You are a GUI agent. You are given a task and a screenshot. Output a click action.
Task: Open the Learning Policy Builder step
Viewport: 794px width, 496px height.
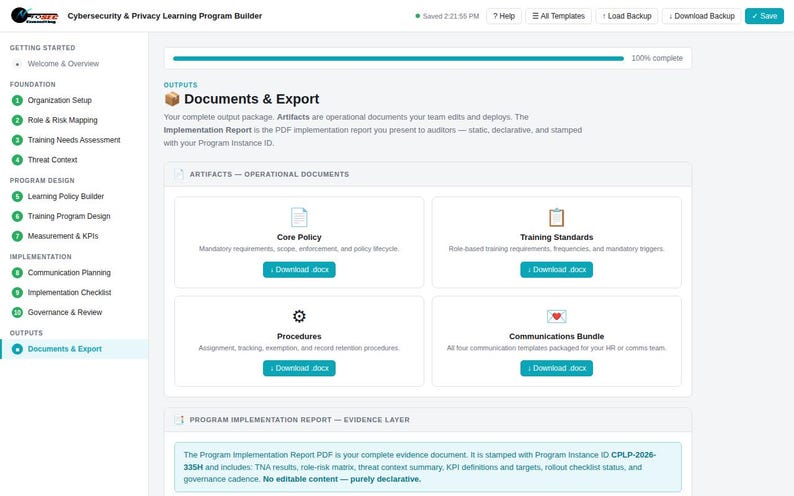click(74, 196)
